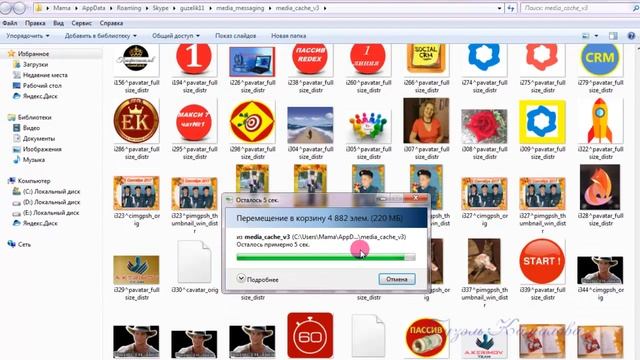
Task: Open Яндекс.Диск under Компьютер
Action: pyautogui.click(x=40, y=223)
